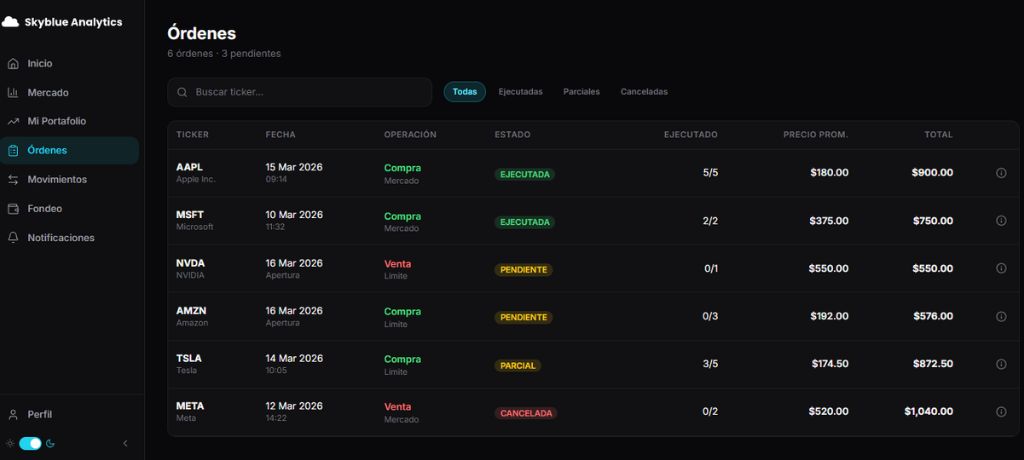Open Mi Portafolio from the sidebar
Viewport: 1024px width, 460px height.
(x=69, y=122)
